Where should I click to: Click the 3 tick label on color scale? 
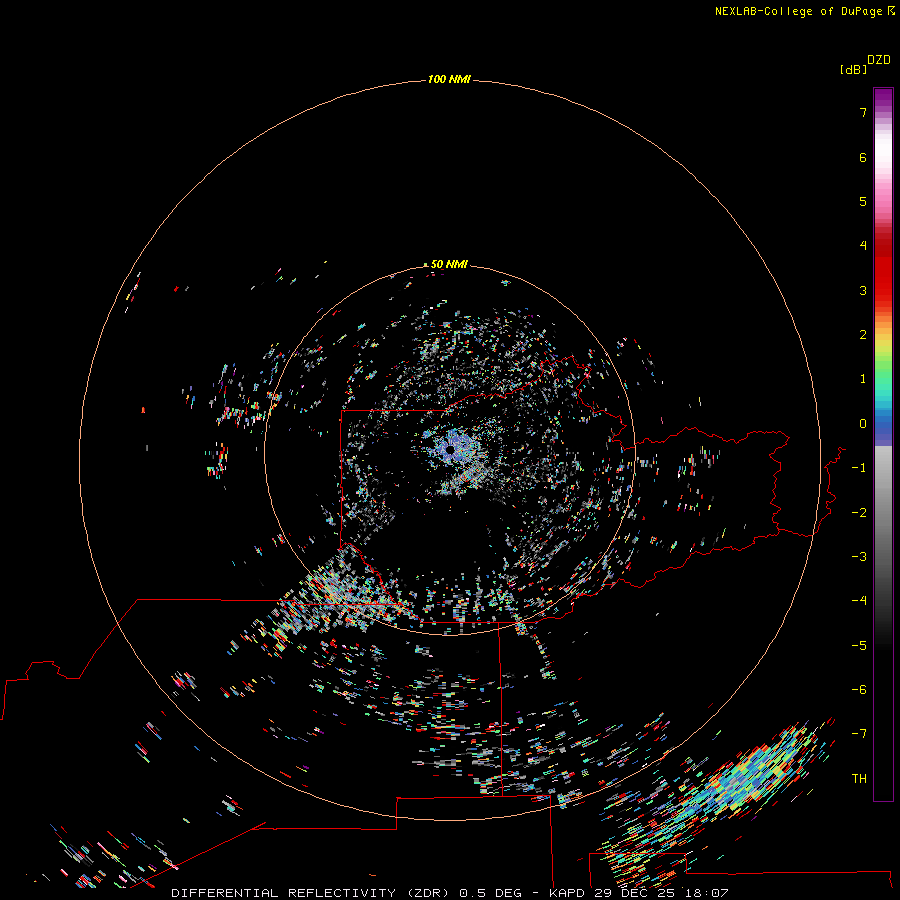(863, 290)
